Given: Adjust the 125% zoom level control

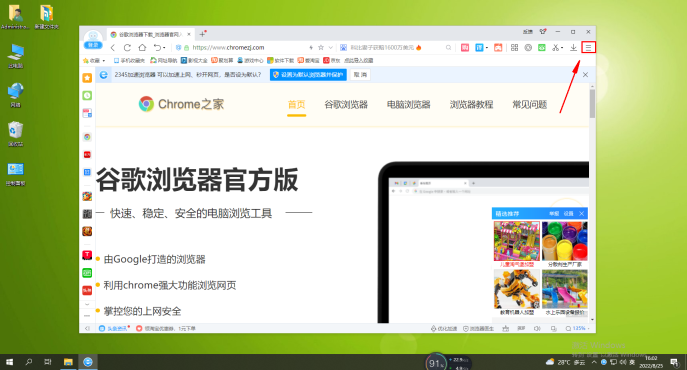Looking at the screenshot, I should [577, 328].
